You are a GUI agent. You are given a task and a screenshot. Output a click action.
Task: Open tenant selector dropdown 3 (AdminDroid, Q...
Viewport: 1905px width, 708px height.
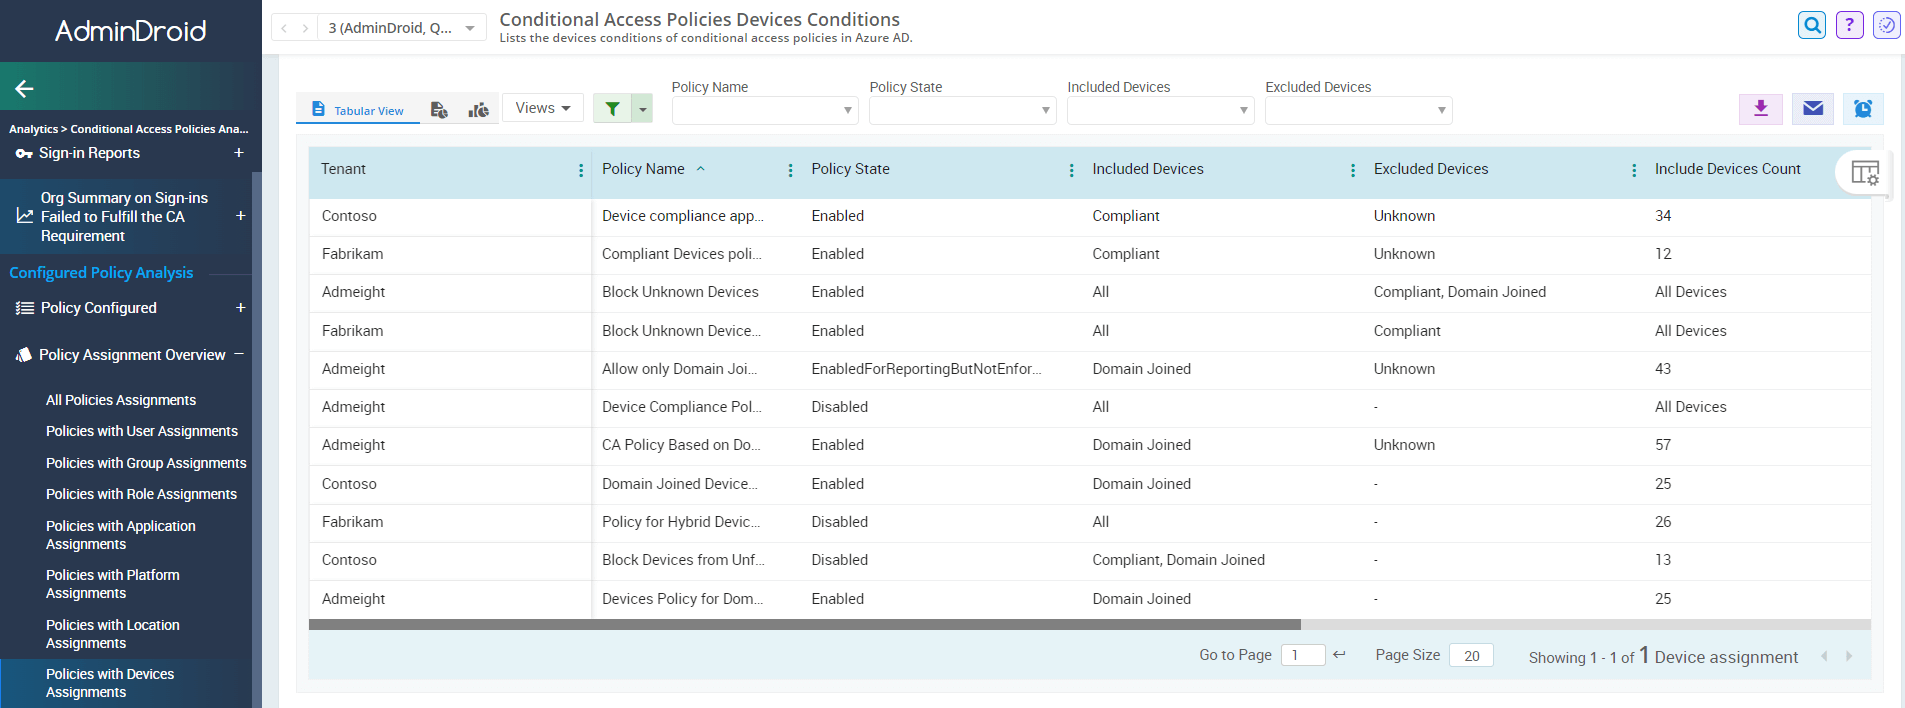click(402, 28)
